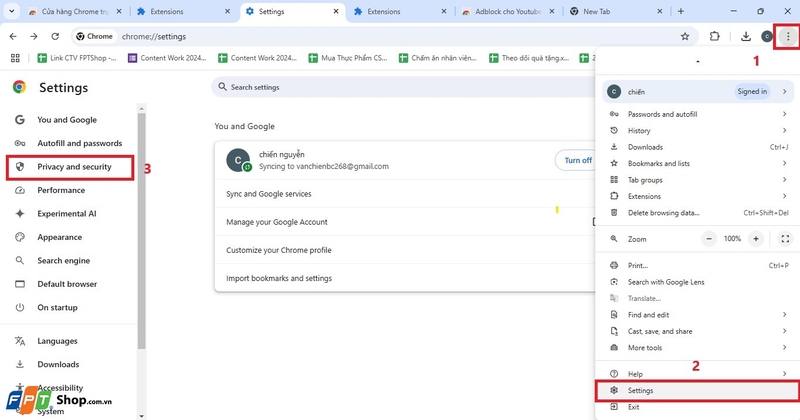Expand the More tools submenu

pos(697,348)
